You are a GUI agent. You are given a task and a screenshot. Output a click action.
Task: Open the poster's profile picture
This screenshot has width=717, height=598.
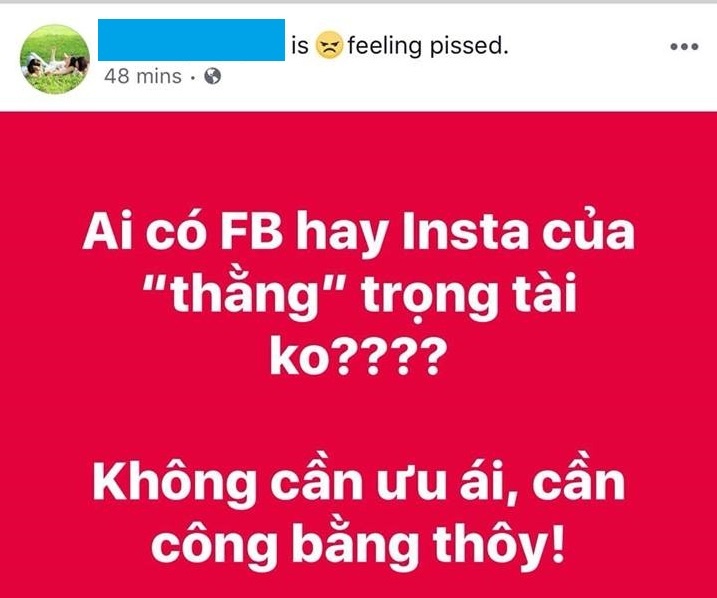(55, 59)
